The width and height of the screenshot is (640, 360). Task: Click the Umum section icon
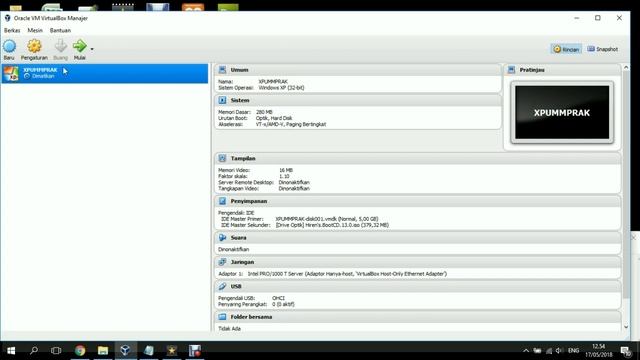coord(222,70)
